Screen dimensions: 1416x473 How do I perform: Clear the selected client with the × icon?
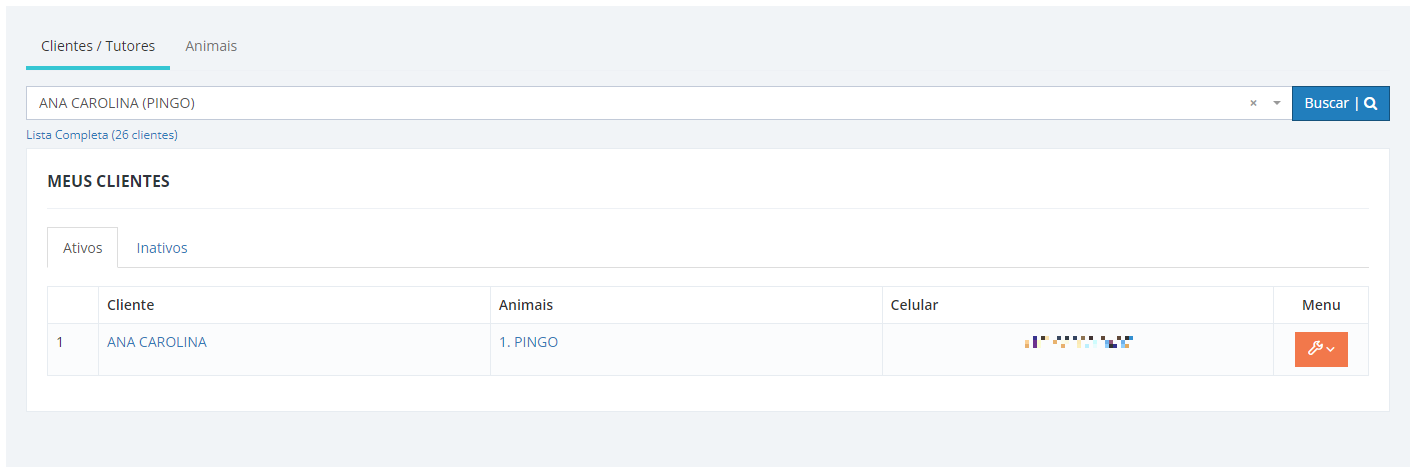(x=1253, y=103)
